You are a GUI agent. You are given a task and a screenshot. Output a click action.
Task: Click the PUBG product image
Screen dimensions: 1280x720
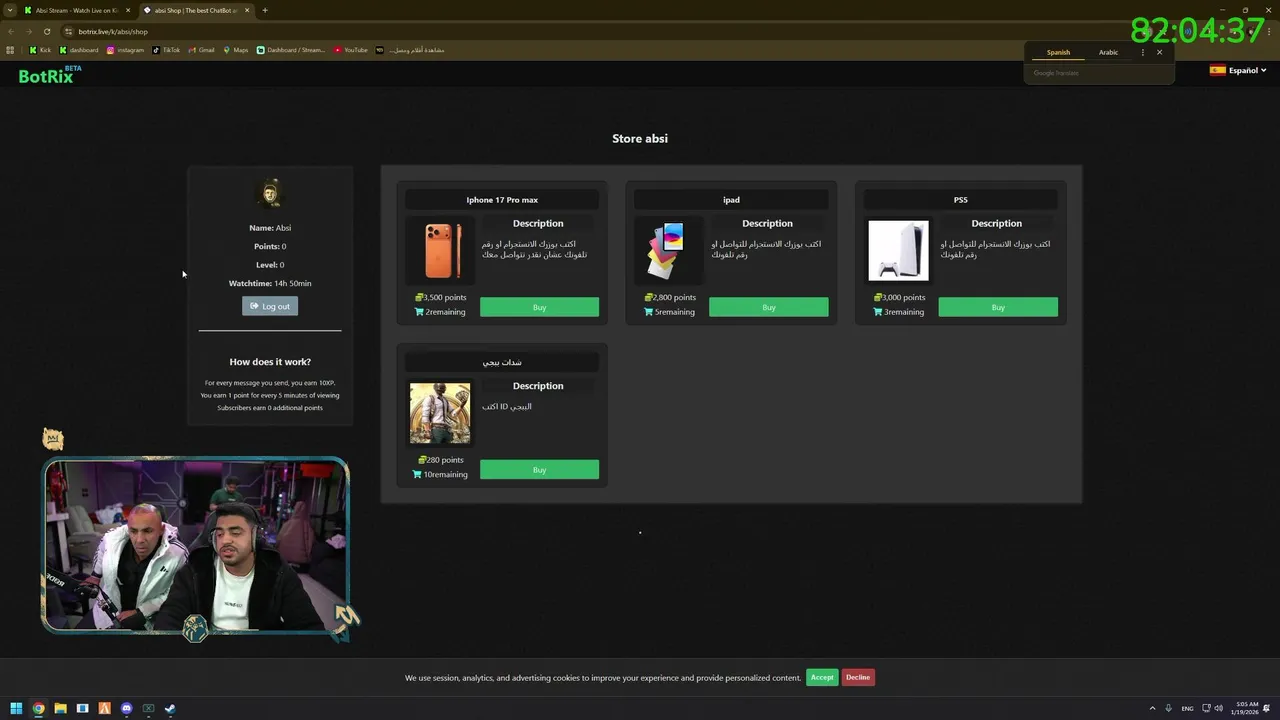[x=440, y=413]
